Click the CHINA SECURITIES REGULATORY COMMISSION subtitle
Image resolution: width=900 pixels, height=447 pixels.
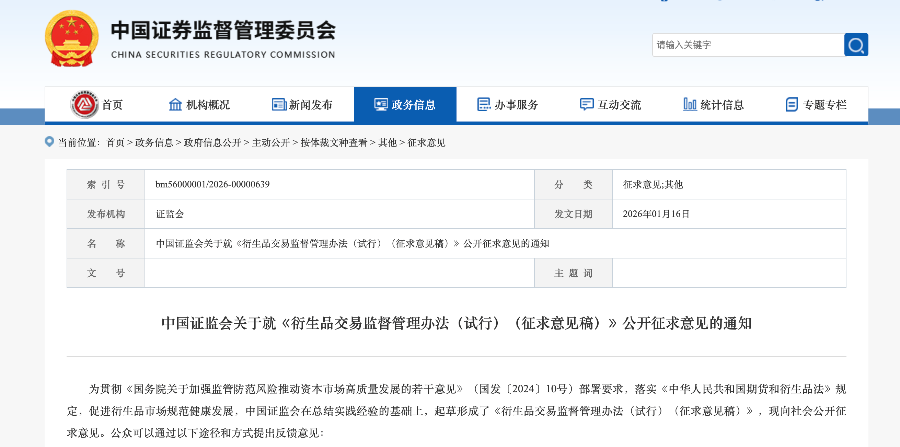point(223,55)
